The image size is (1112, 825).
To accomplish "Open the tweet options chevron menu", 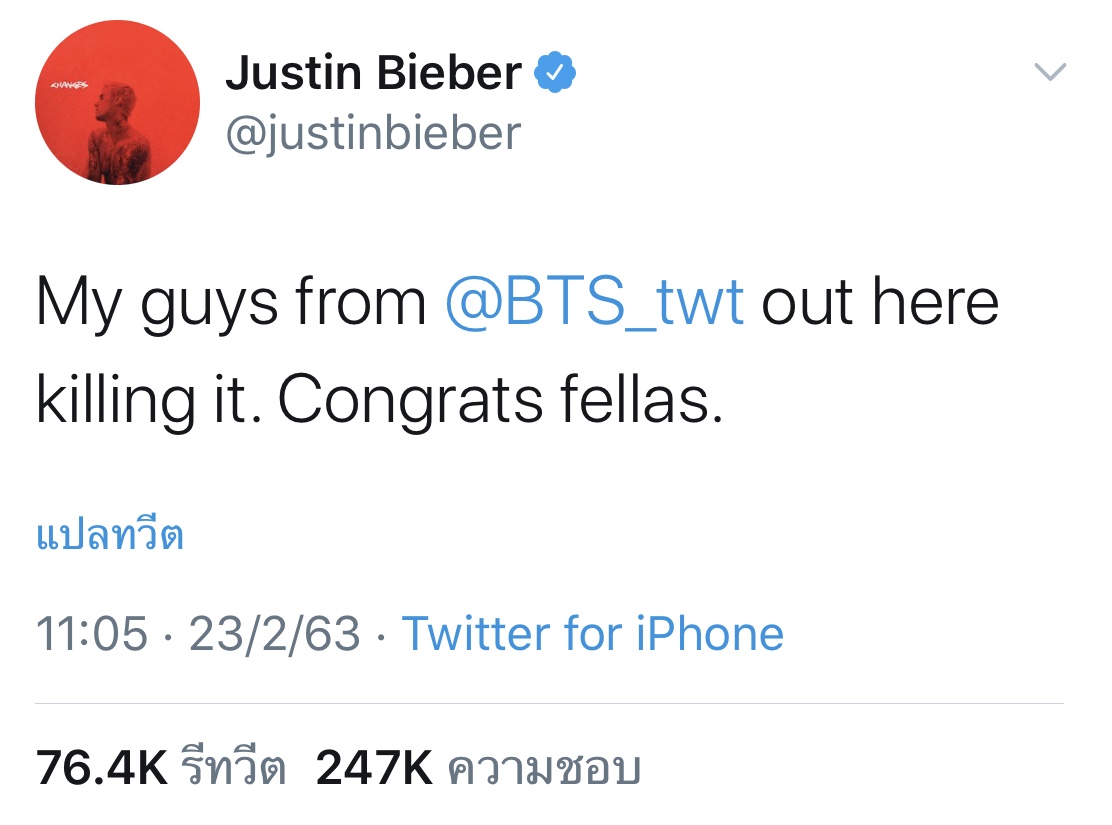I will click(1049, 72).
